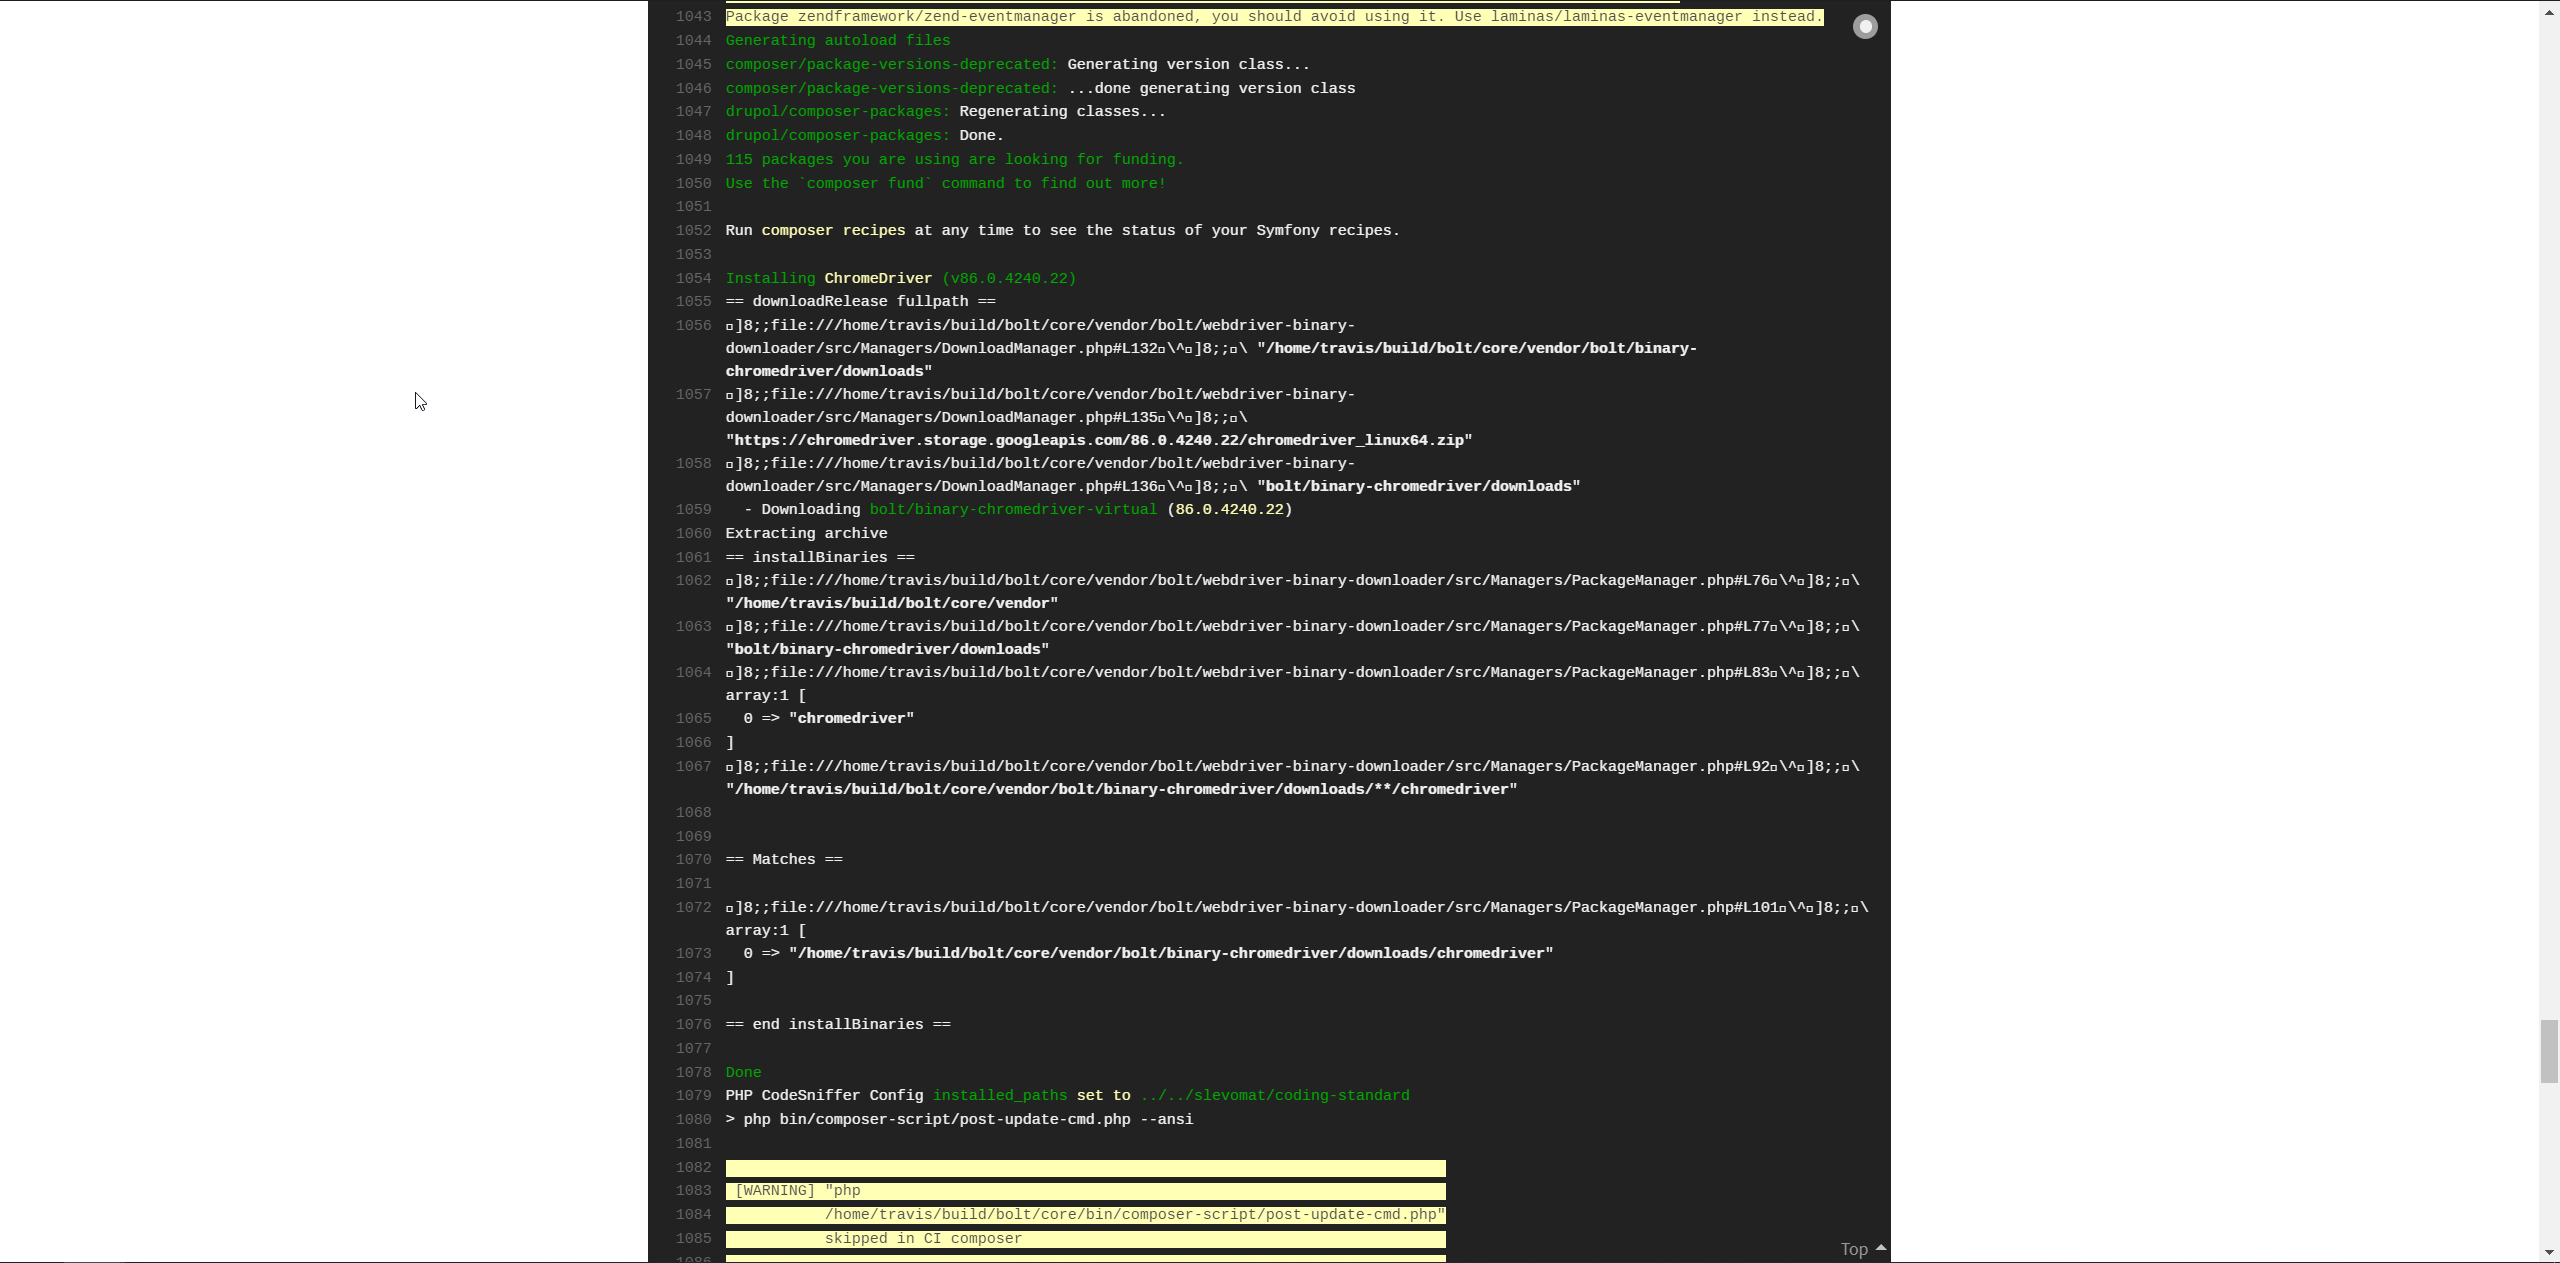Click line number 1059 Downloading entry
Viewport: 2560px width, 1263px height.
click(693, 509)
